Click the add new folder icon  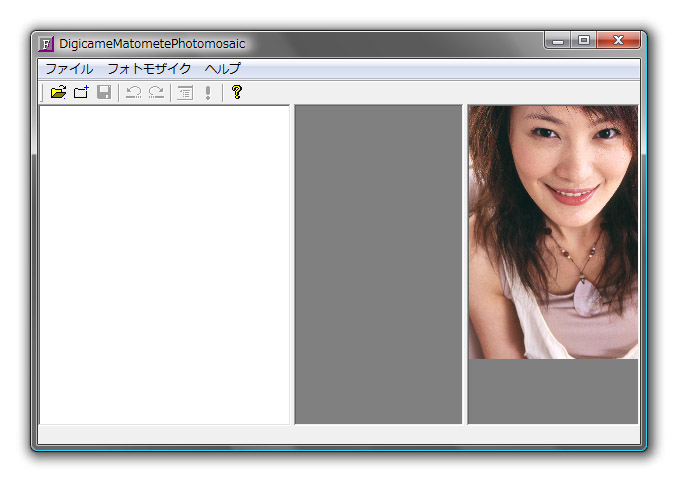pyautogui.click(x=81, y=92)
